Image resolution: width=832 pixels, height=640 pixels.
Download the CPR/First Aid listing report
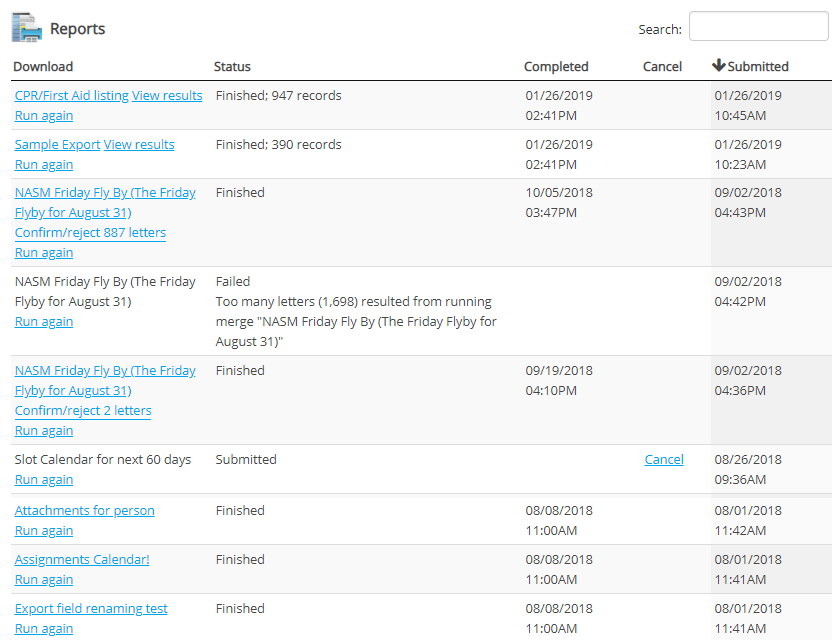pyautogui.click(x=71, y=96)
